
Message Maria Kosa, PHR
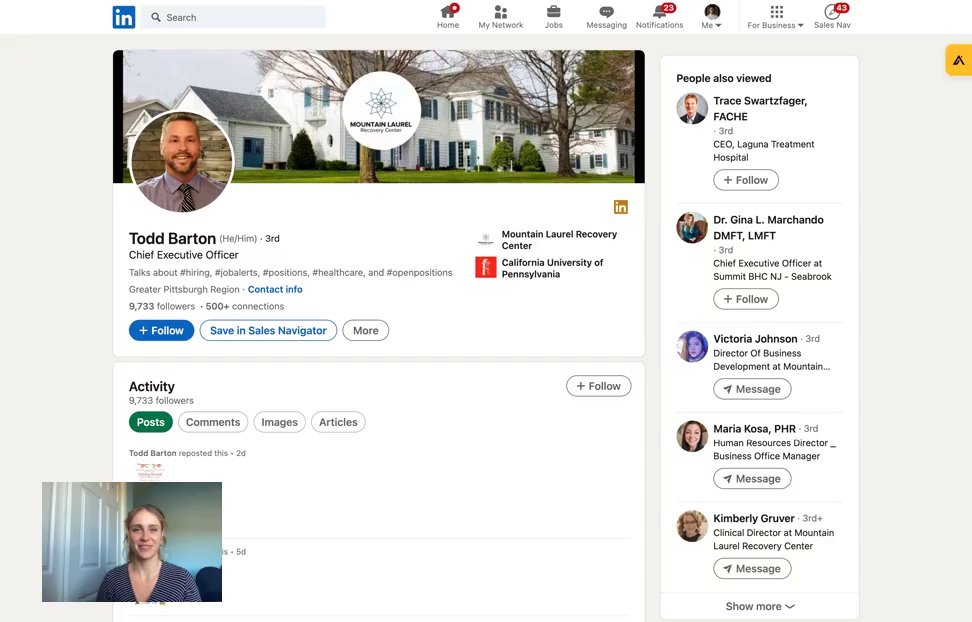752,479
